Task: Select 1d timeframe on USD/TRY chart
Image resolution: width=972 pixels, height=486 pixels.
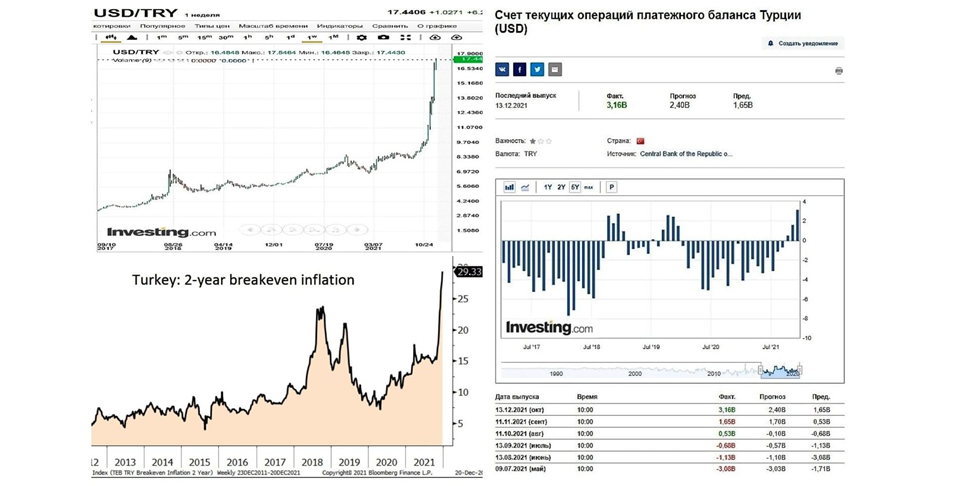Action: [x=289, y=38]
